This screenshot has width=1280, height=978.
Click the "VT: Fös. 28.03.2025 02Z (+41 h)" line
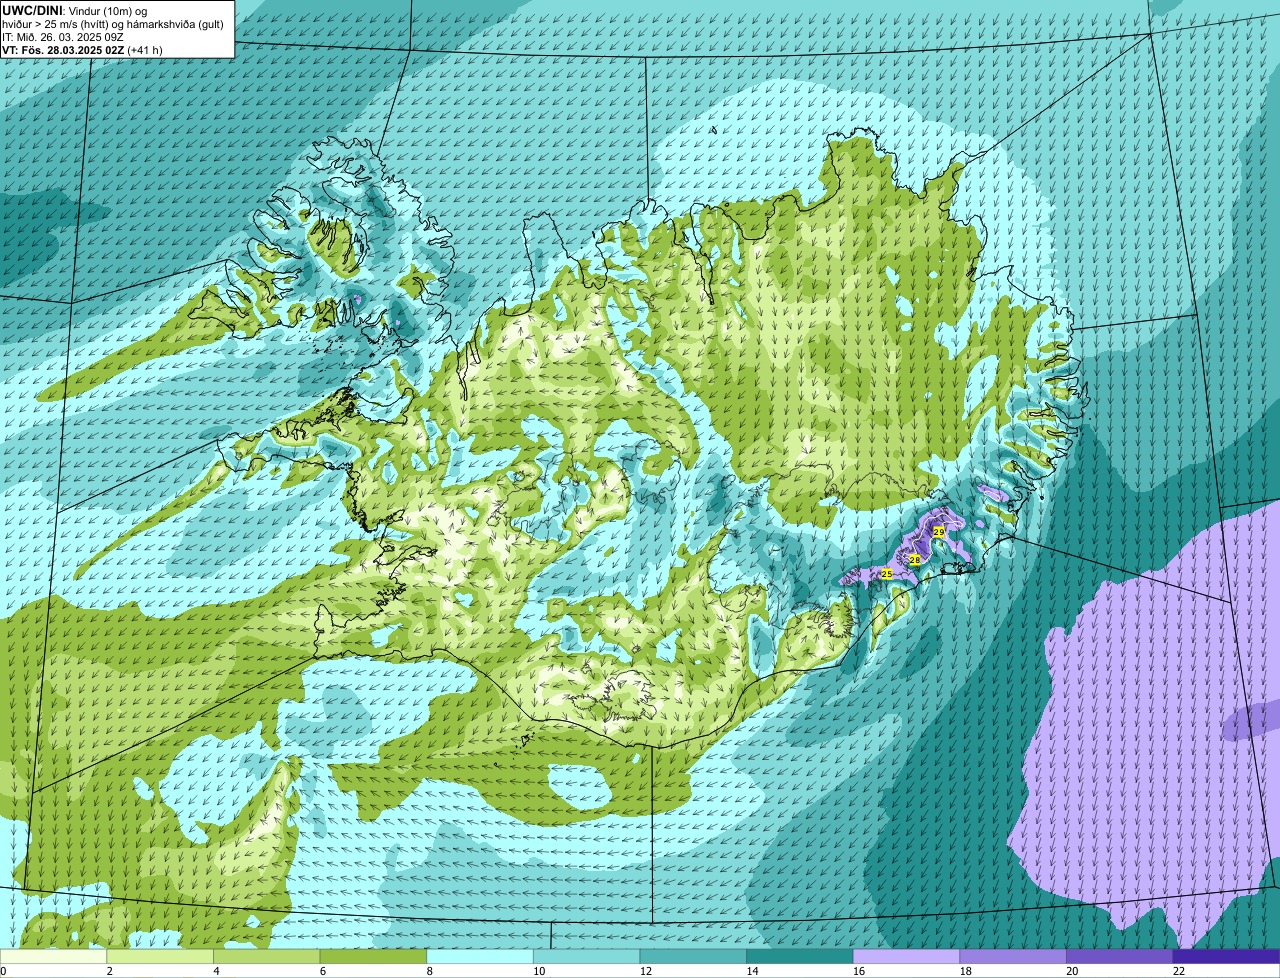pos(82,50)
